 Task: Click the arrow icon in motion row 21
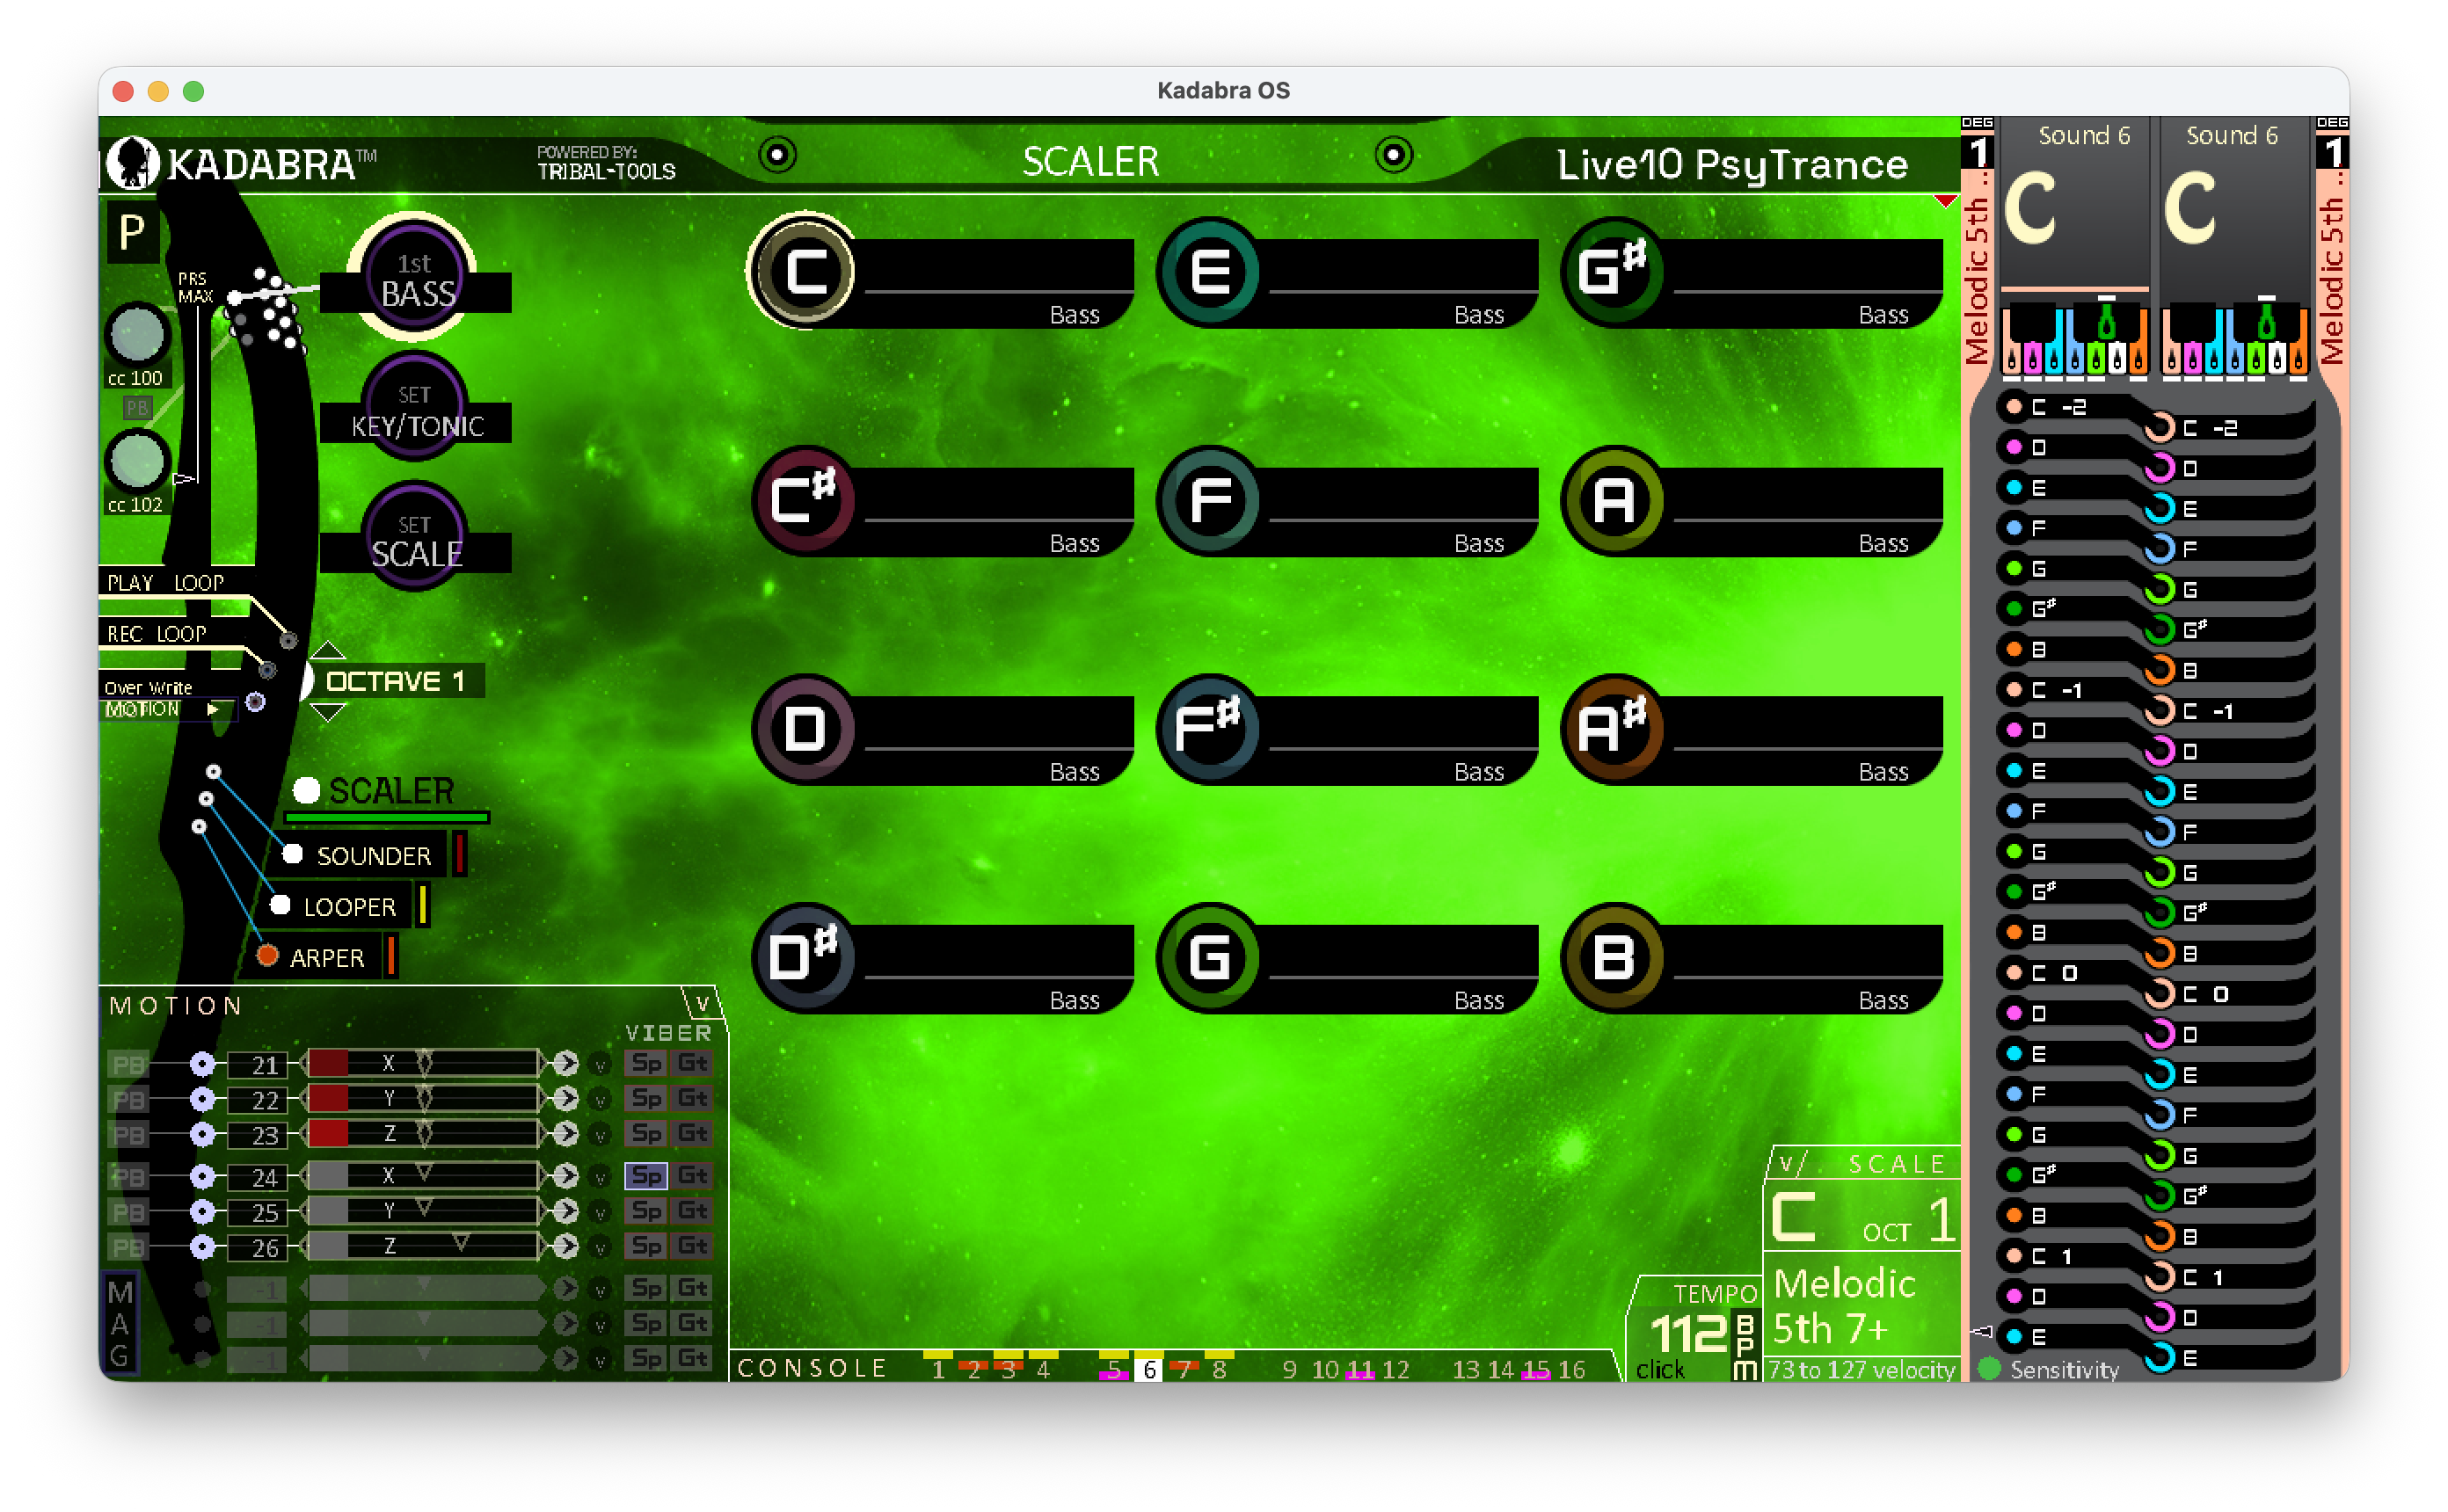[566, 1063]
